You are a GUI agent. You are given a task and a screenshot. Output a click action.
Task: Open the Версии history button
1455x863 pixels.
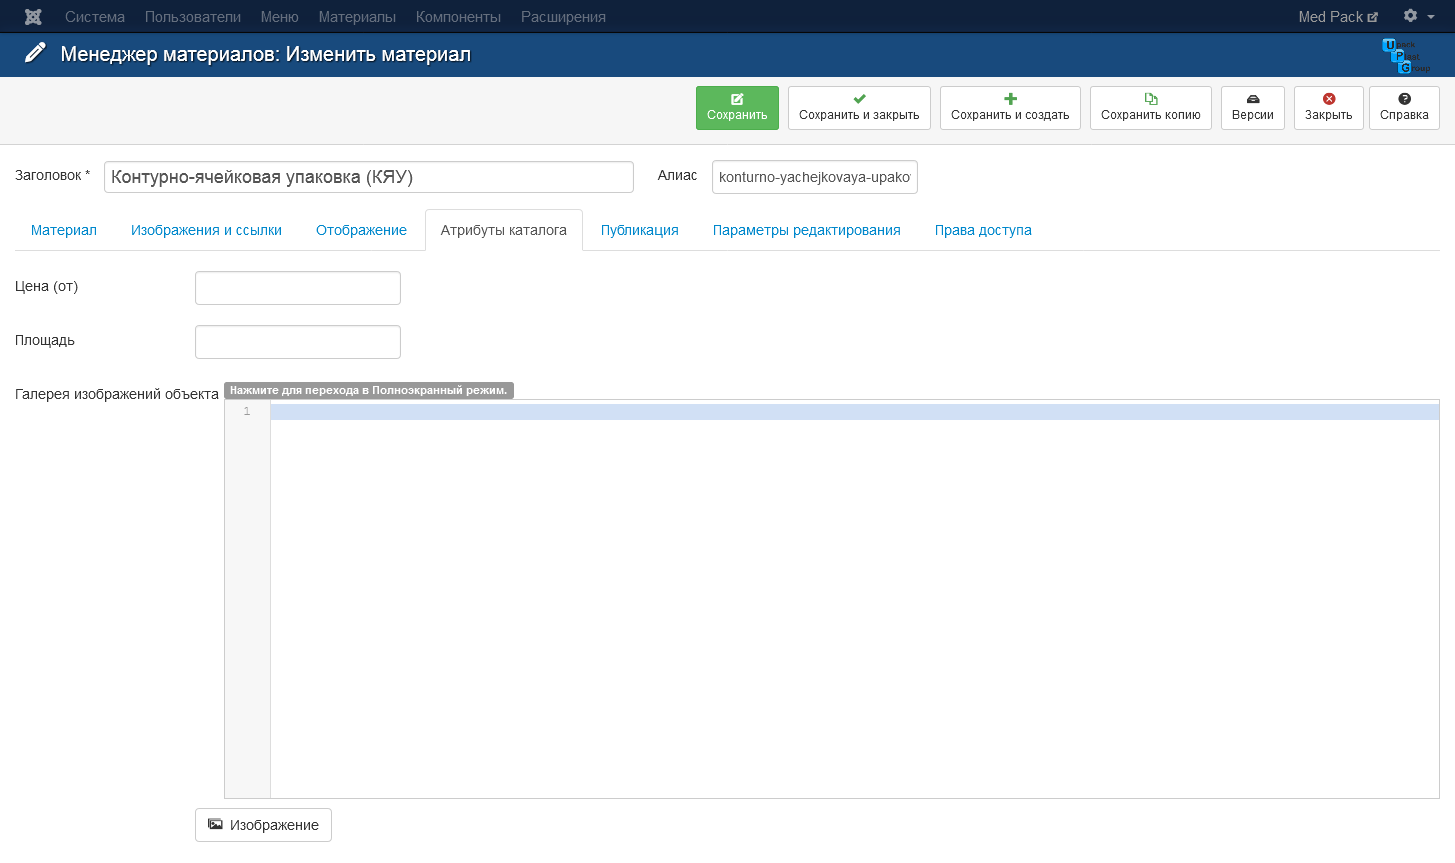point(1253,108)
